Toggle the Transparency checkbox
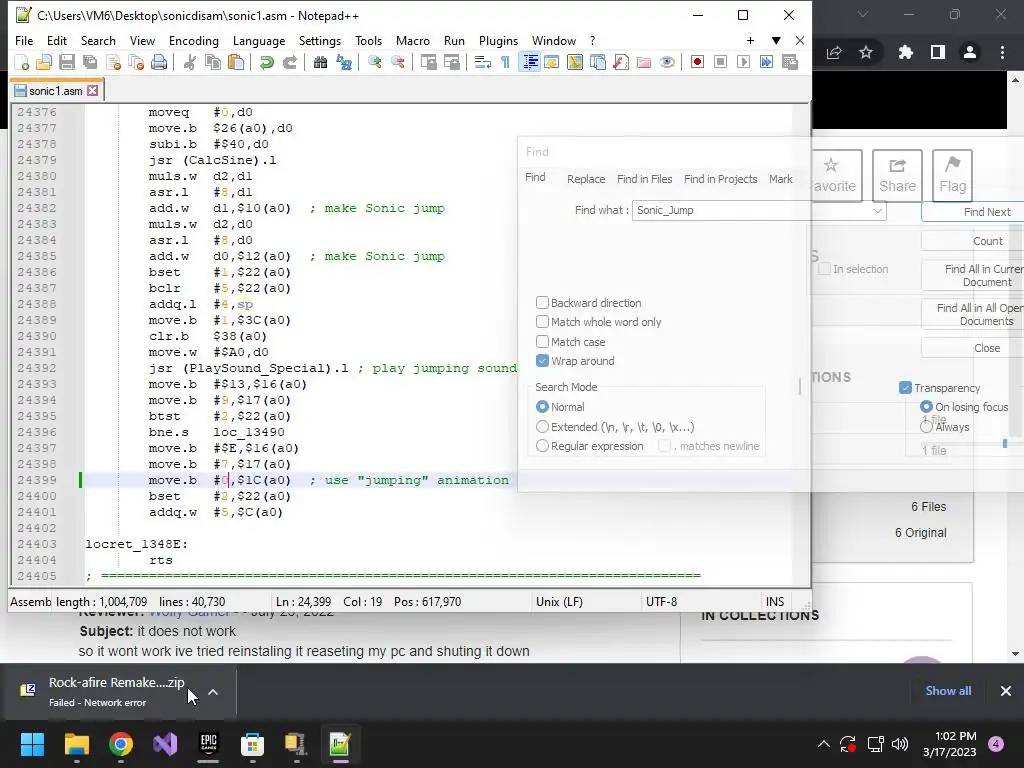 click(905, 388)
